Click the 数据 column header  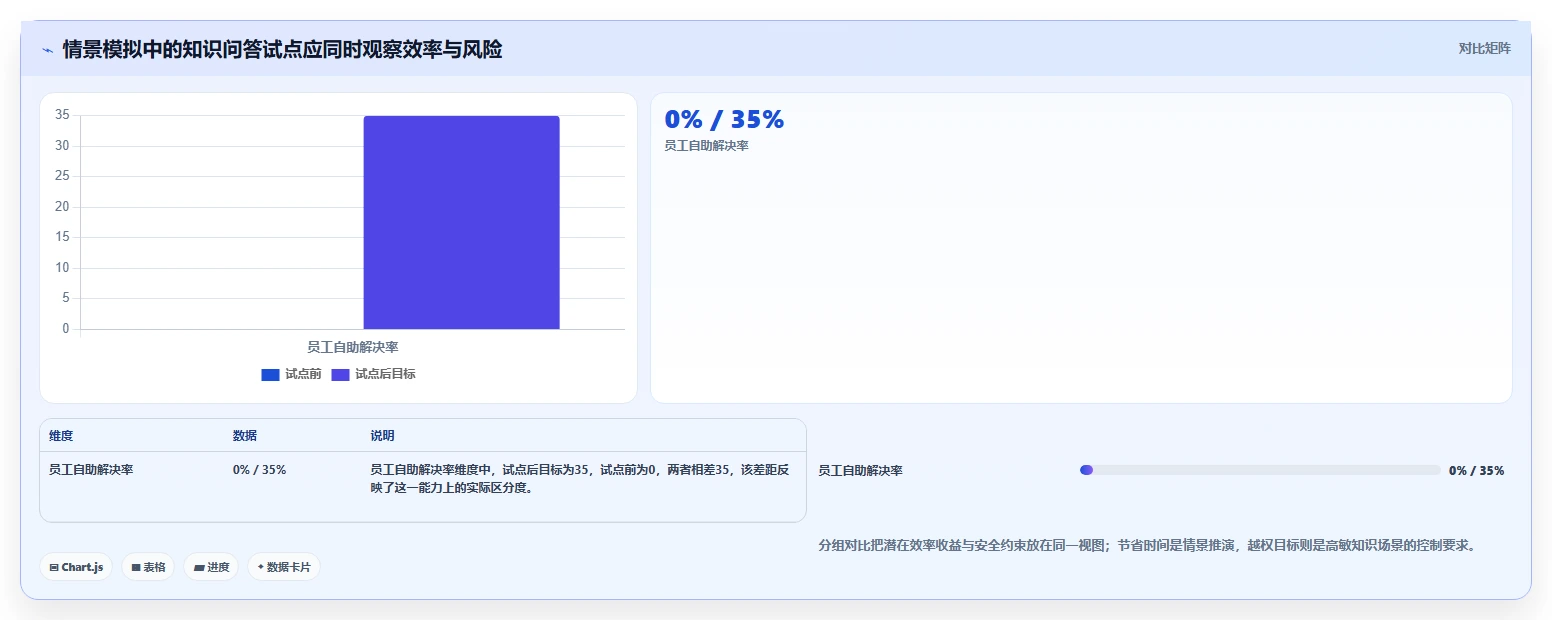click(245, 436)
